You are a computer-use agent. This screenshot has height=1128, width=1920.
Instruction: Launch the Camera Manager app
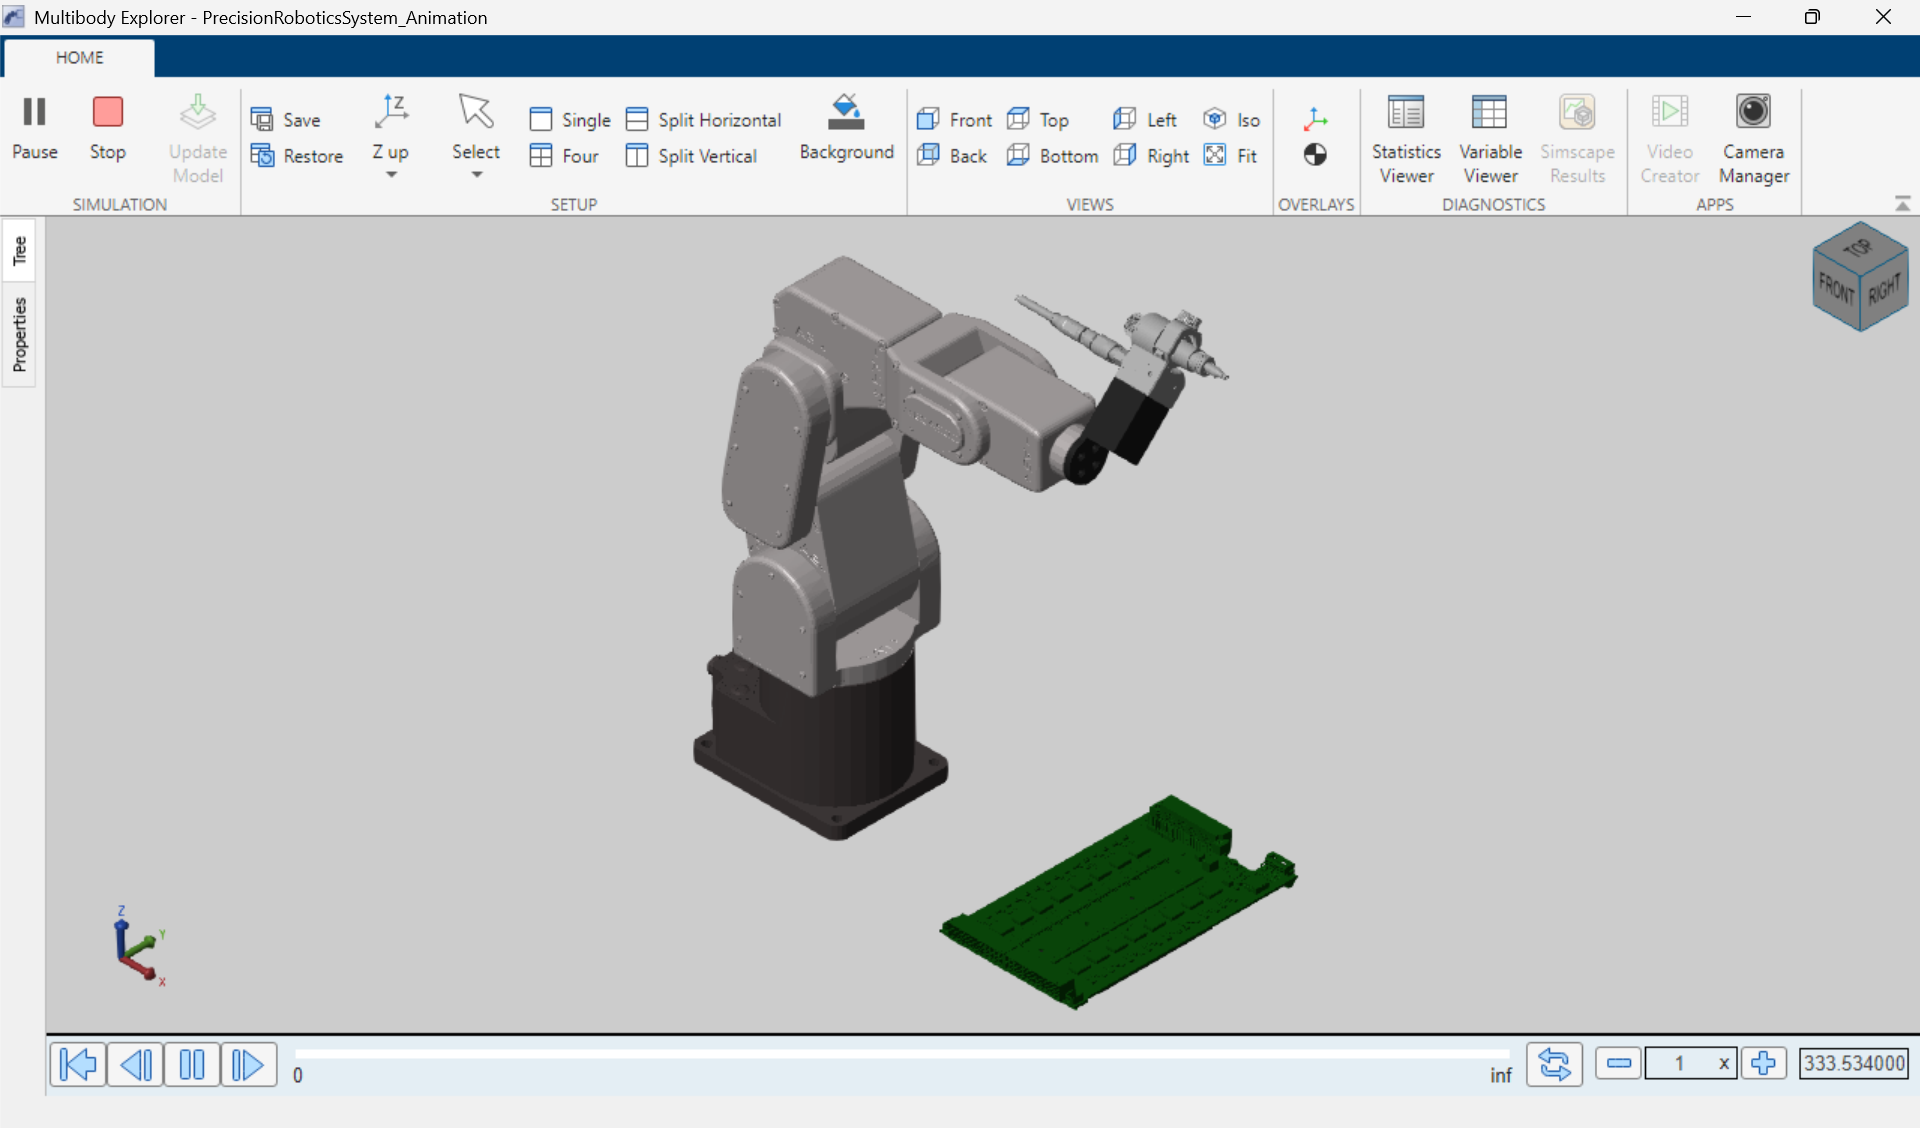click(x=1754, y=139)
